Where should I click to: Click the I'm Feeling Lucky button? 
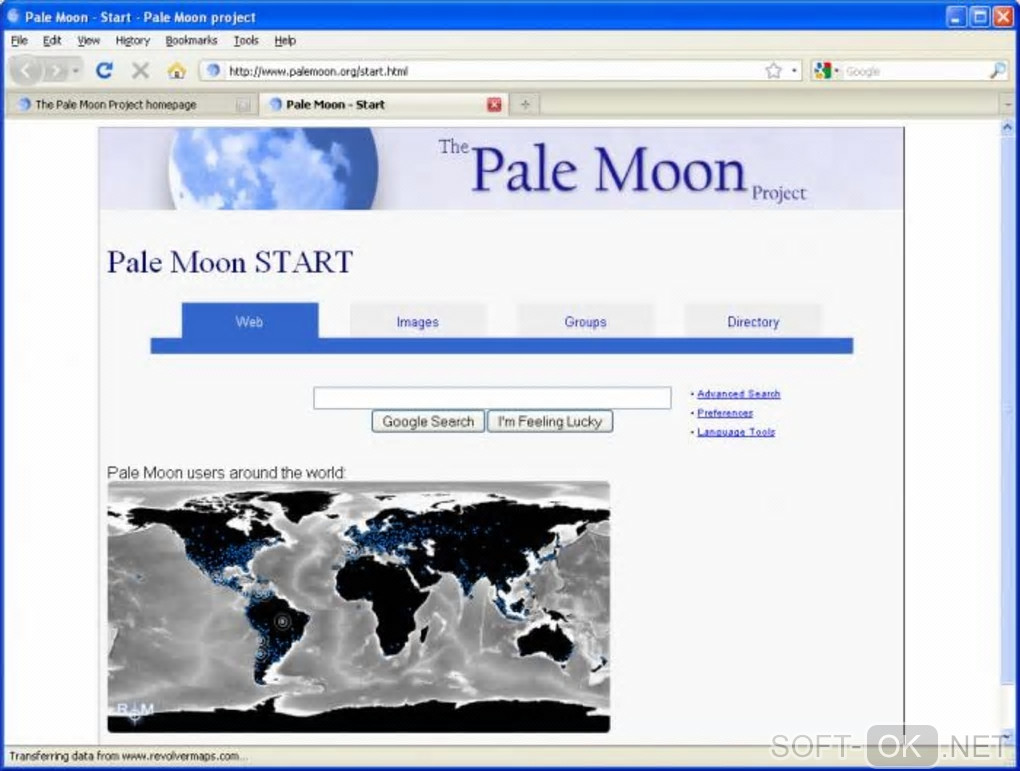(x=550, y=422)
